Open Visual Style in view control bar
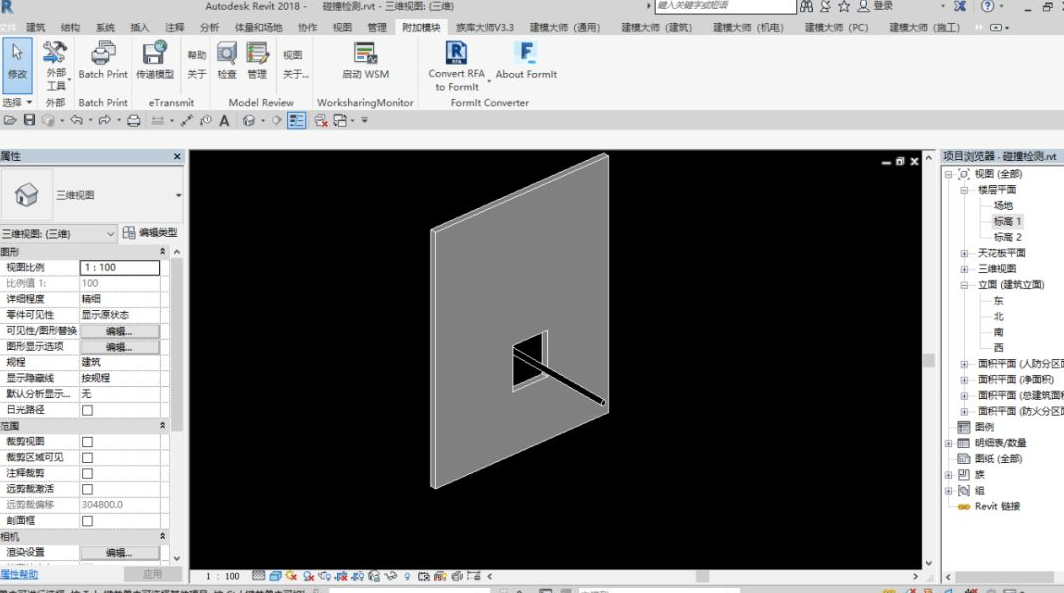The width and height of the screenshot is (1064, 593). 275,576
